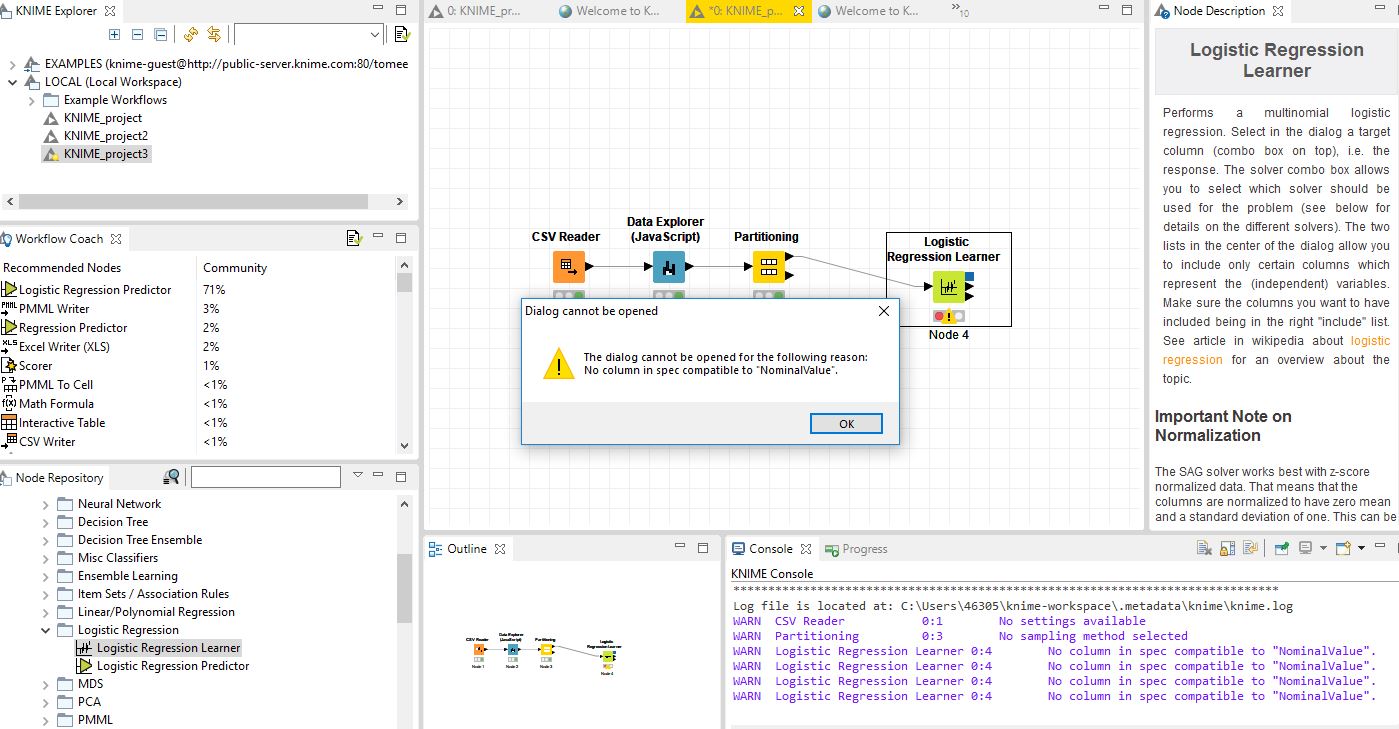Follow the logistic regression Wikipedia link
Viewport: 1399px width, 729px height.
click(1369, 340)
